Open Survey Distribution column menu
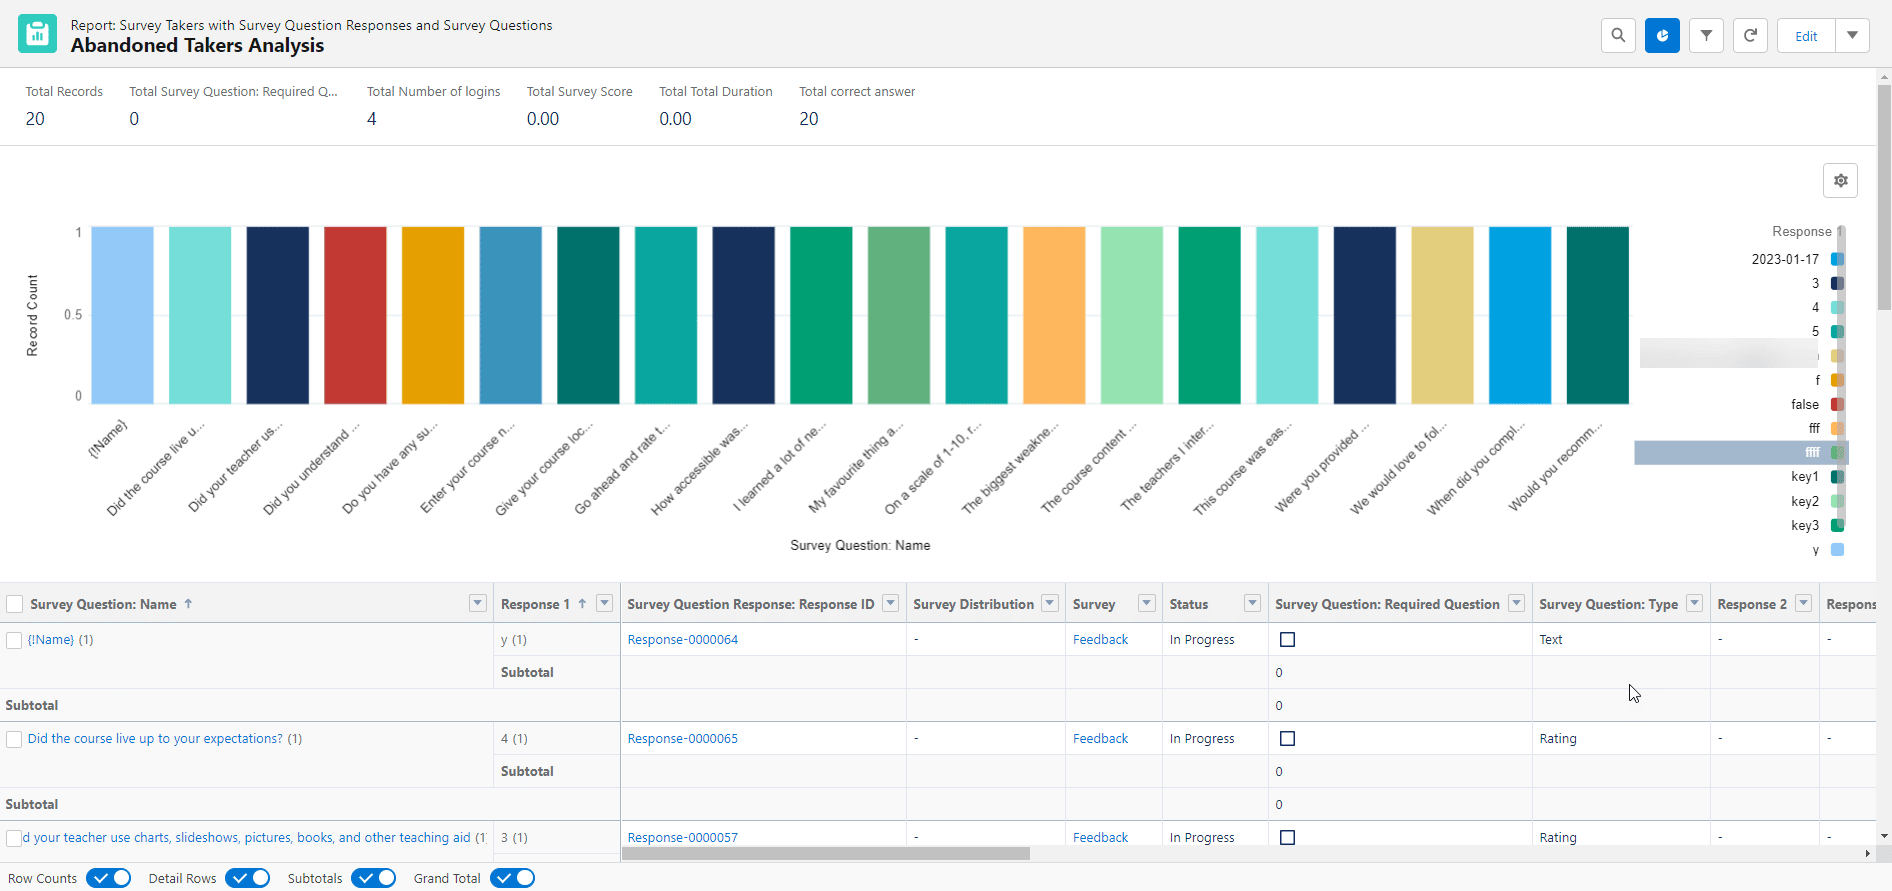The height and width of the screenshot is (891, 1892). pos(1050,603)
